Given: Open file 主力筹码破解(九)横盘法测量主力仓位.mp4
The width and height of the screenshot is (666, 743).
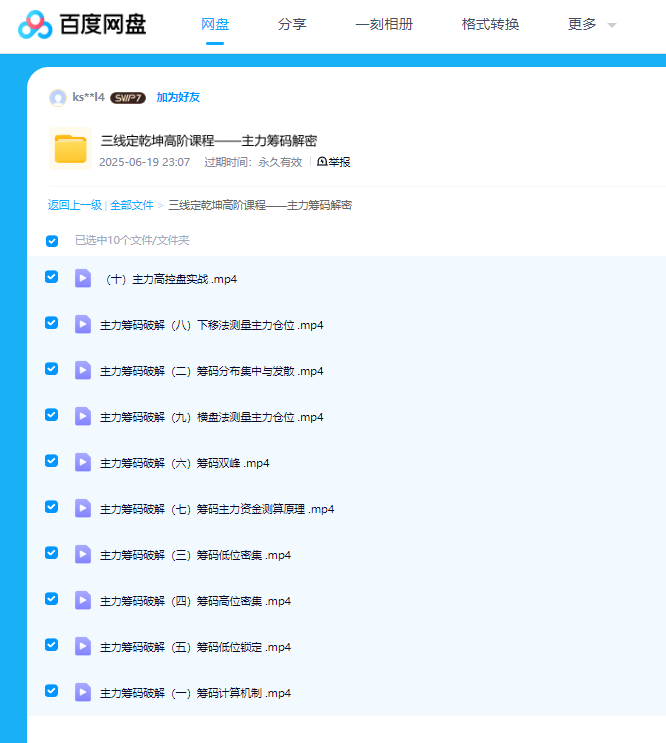Looking at the screenshot, I should [x=212, y=417].
